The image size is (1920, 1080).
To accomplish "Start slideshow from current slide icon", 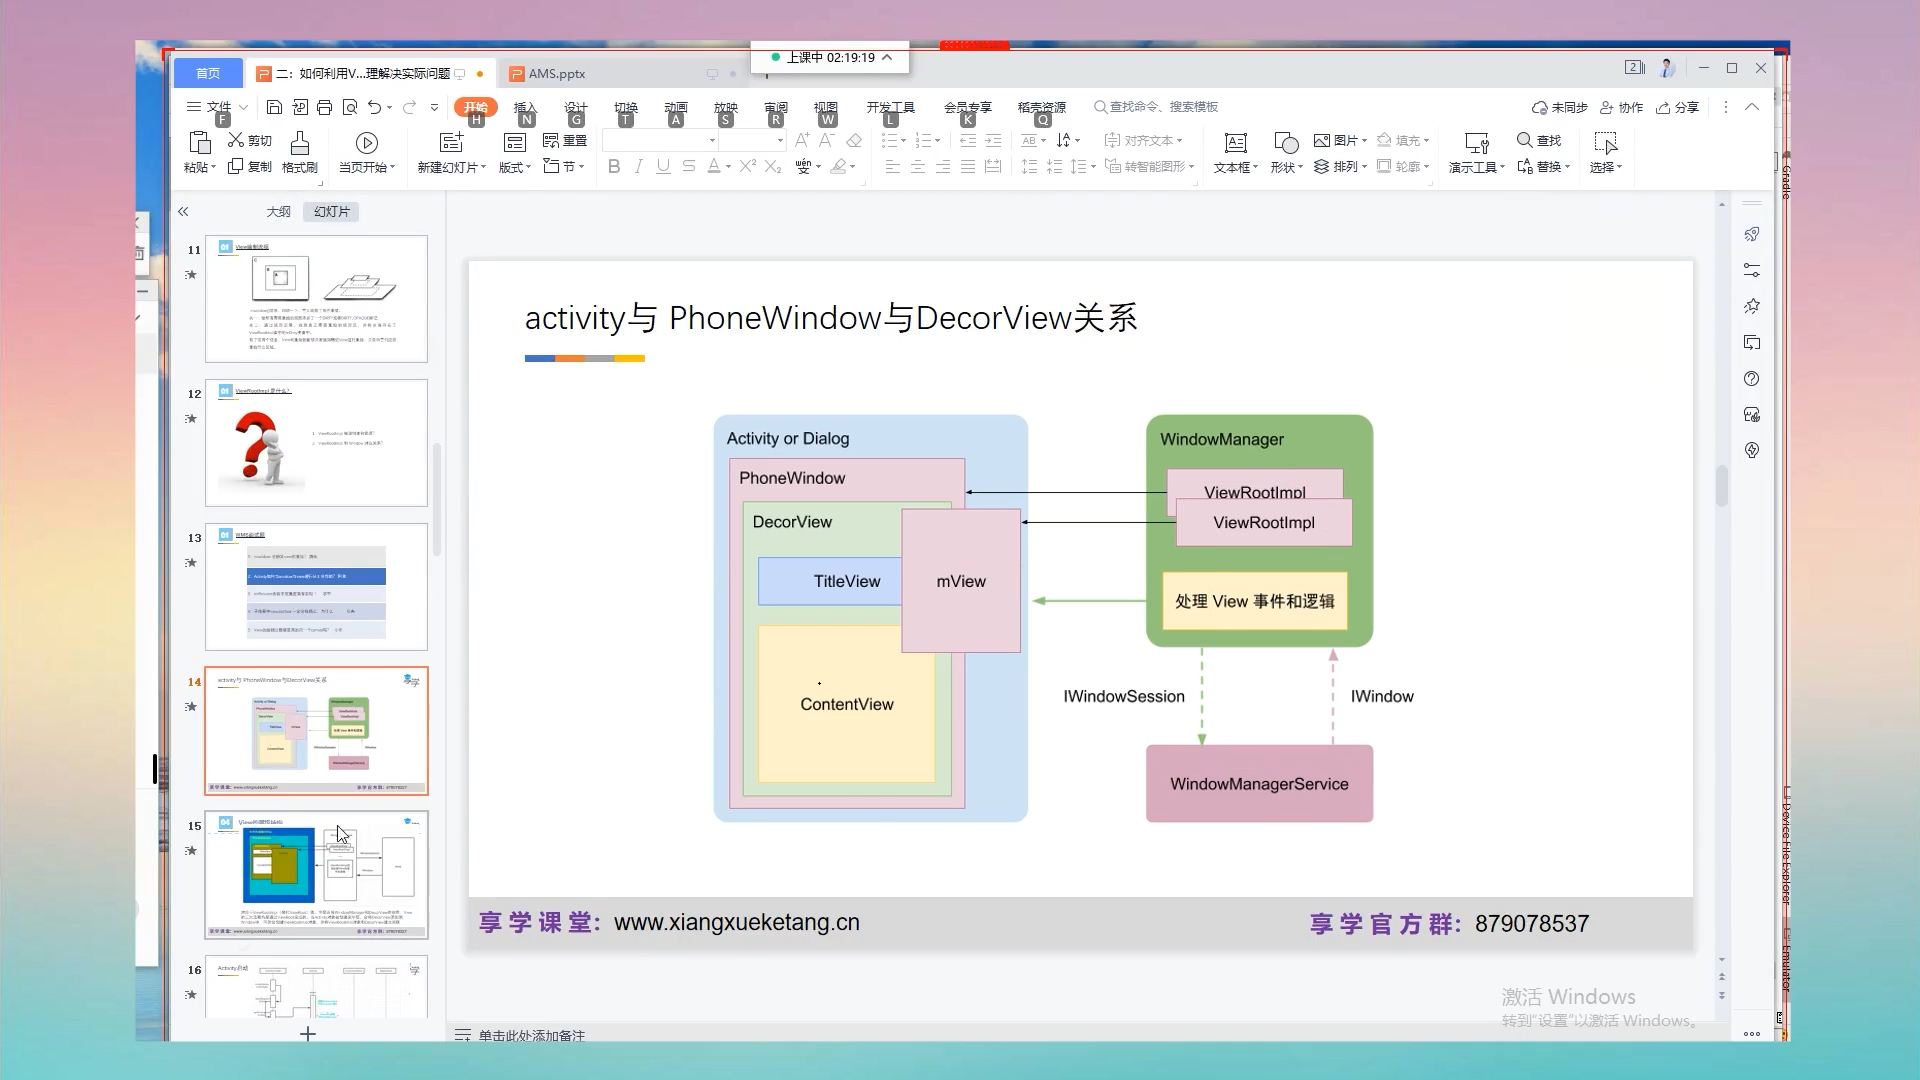I will pos(366,143).
